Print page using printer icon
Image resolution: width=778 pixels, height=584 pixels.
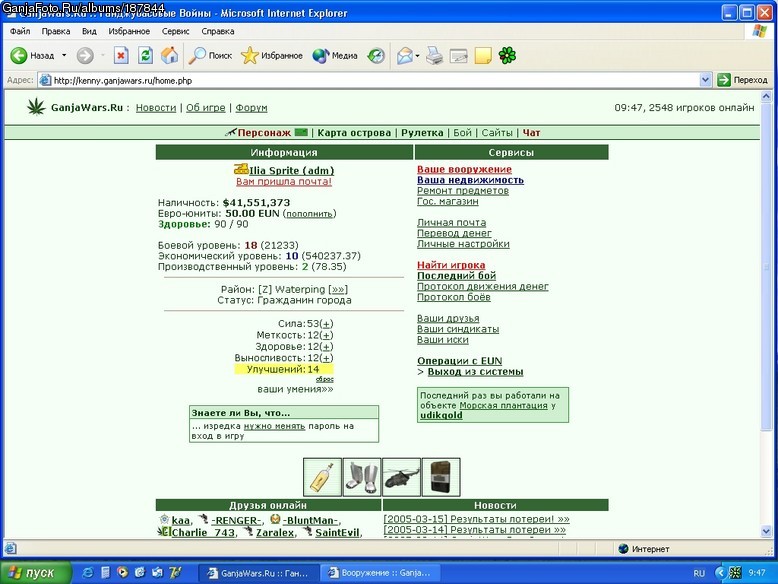(x=434, y=56)
